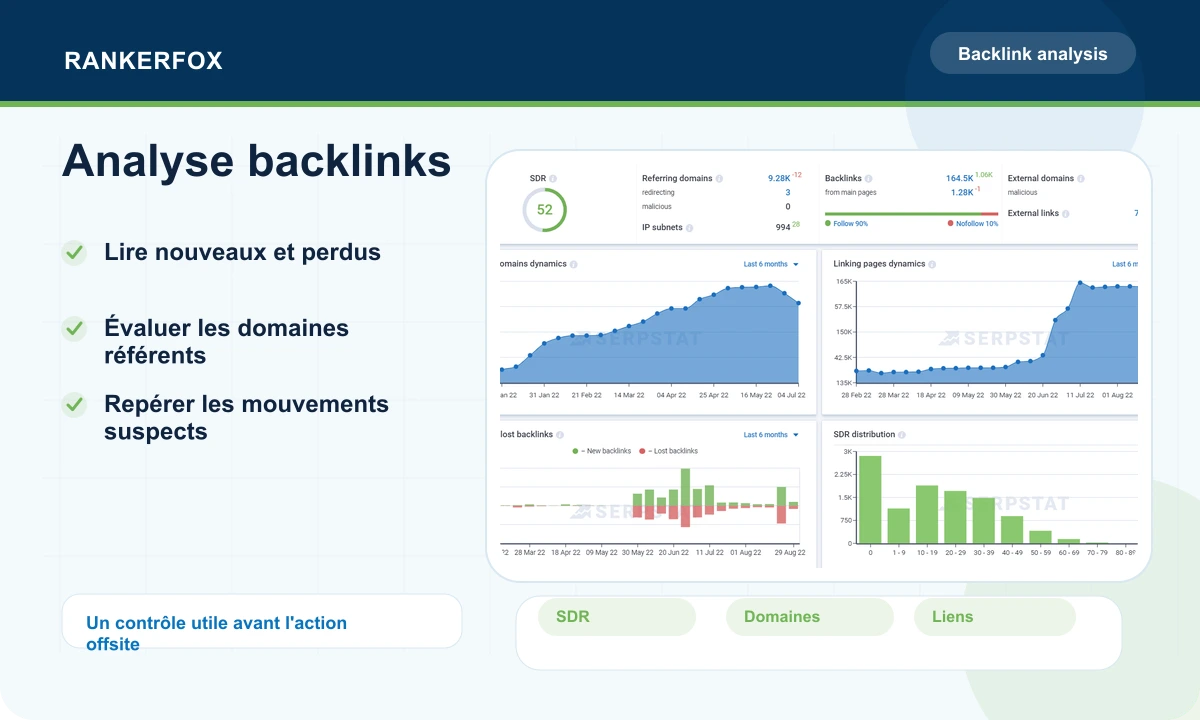Open the period dropdown in Linking pages dynamics
This screenshot has height=720, width=1200.
coord(1125,265)
